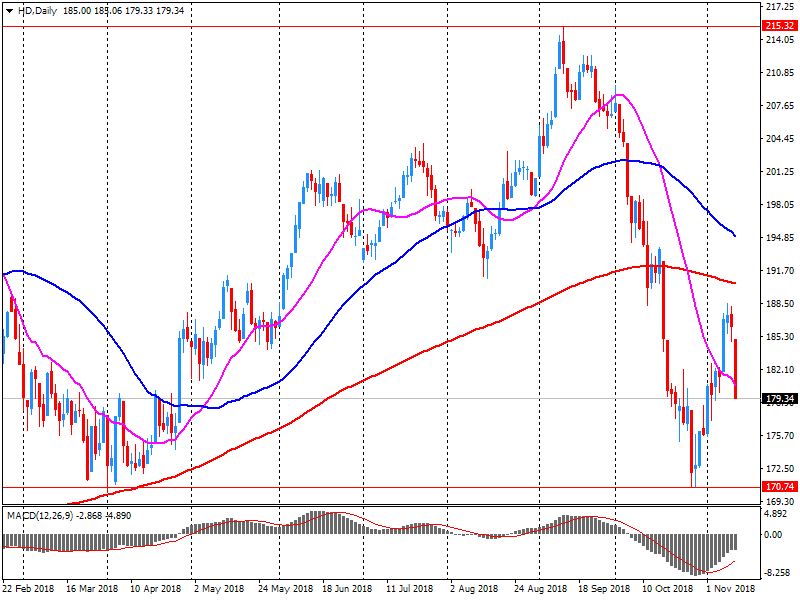Image resolution: width=800 pixels, height=600 pixels.
Task: Select the MACD scale value -8.258
Action: 777,573
